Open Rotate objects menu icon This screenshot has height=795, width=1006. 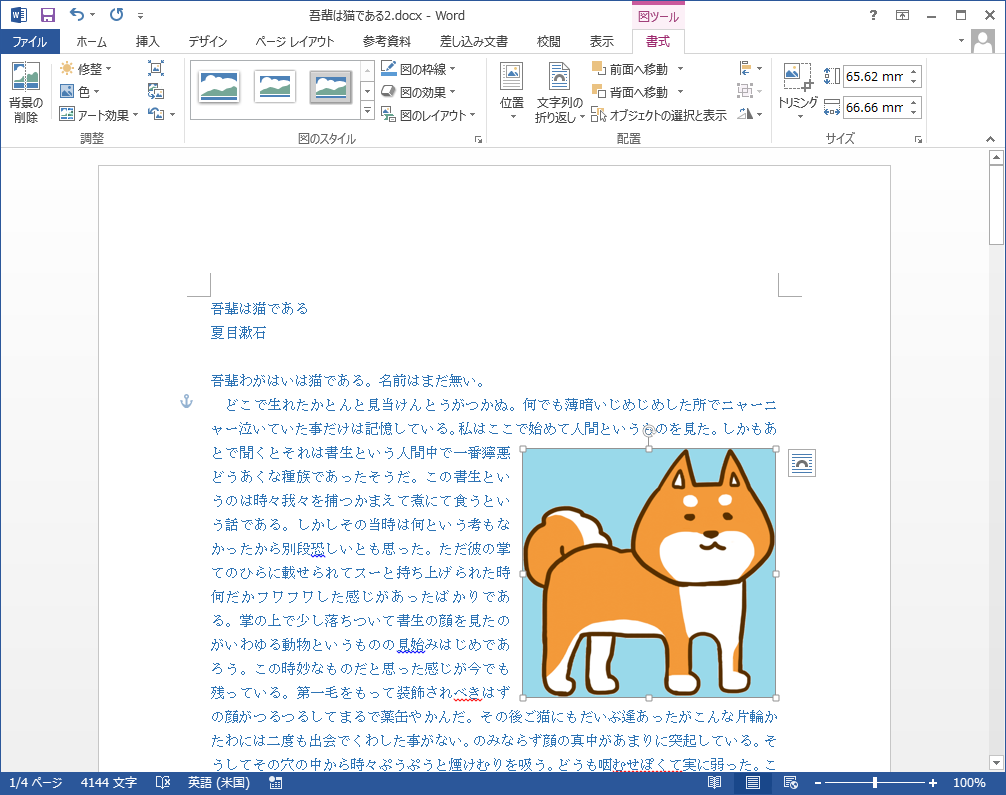pyautogui.click(x=750, y=114)
